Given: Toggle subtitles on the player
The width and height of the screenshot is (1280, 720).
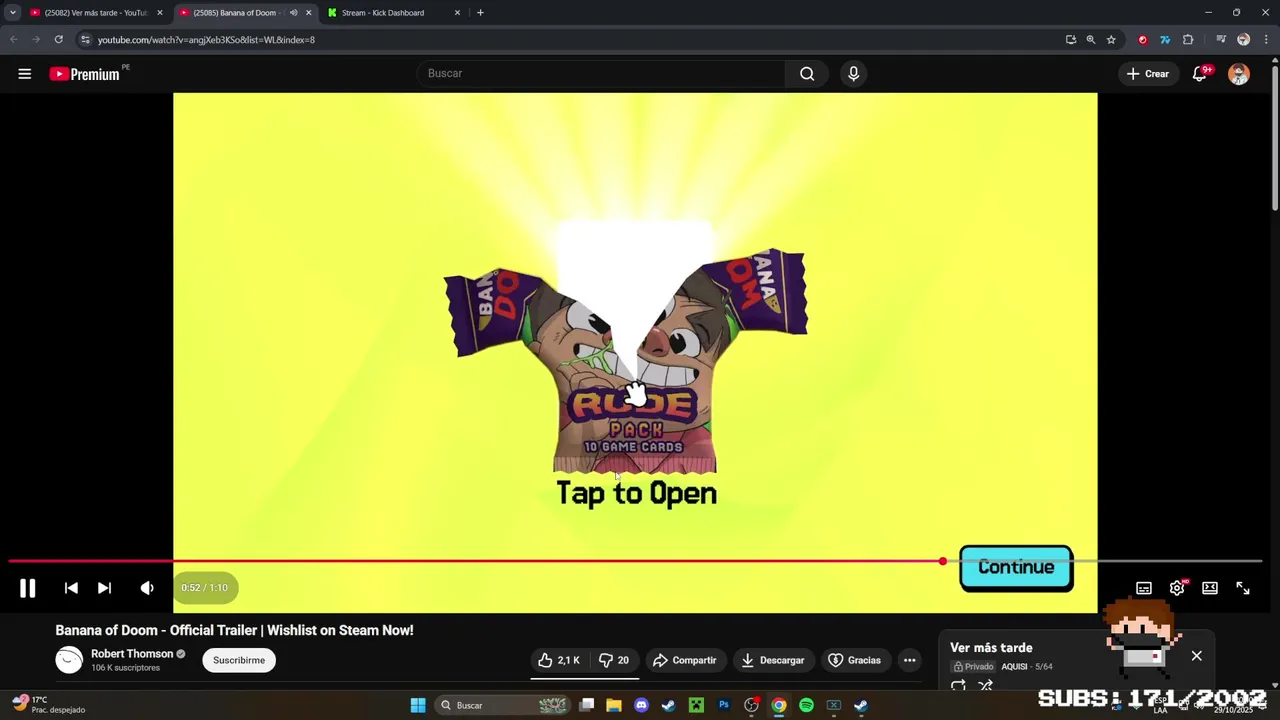Looking at the screenshot, I should pos(1144,588).
